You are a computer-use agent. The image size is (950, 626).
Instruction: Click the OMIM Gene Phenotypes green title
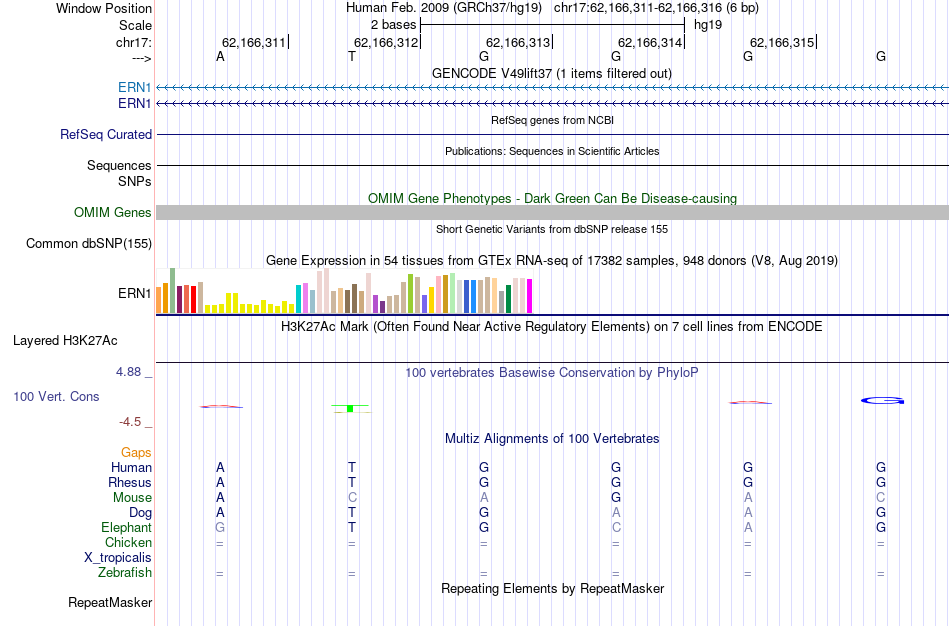click(x=553, y=199)
